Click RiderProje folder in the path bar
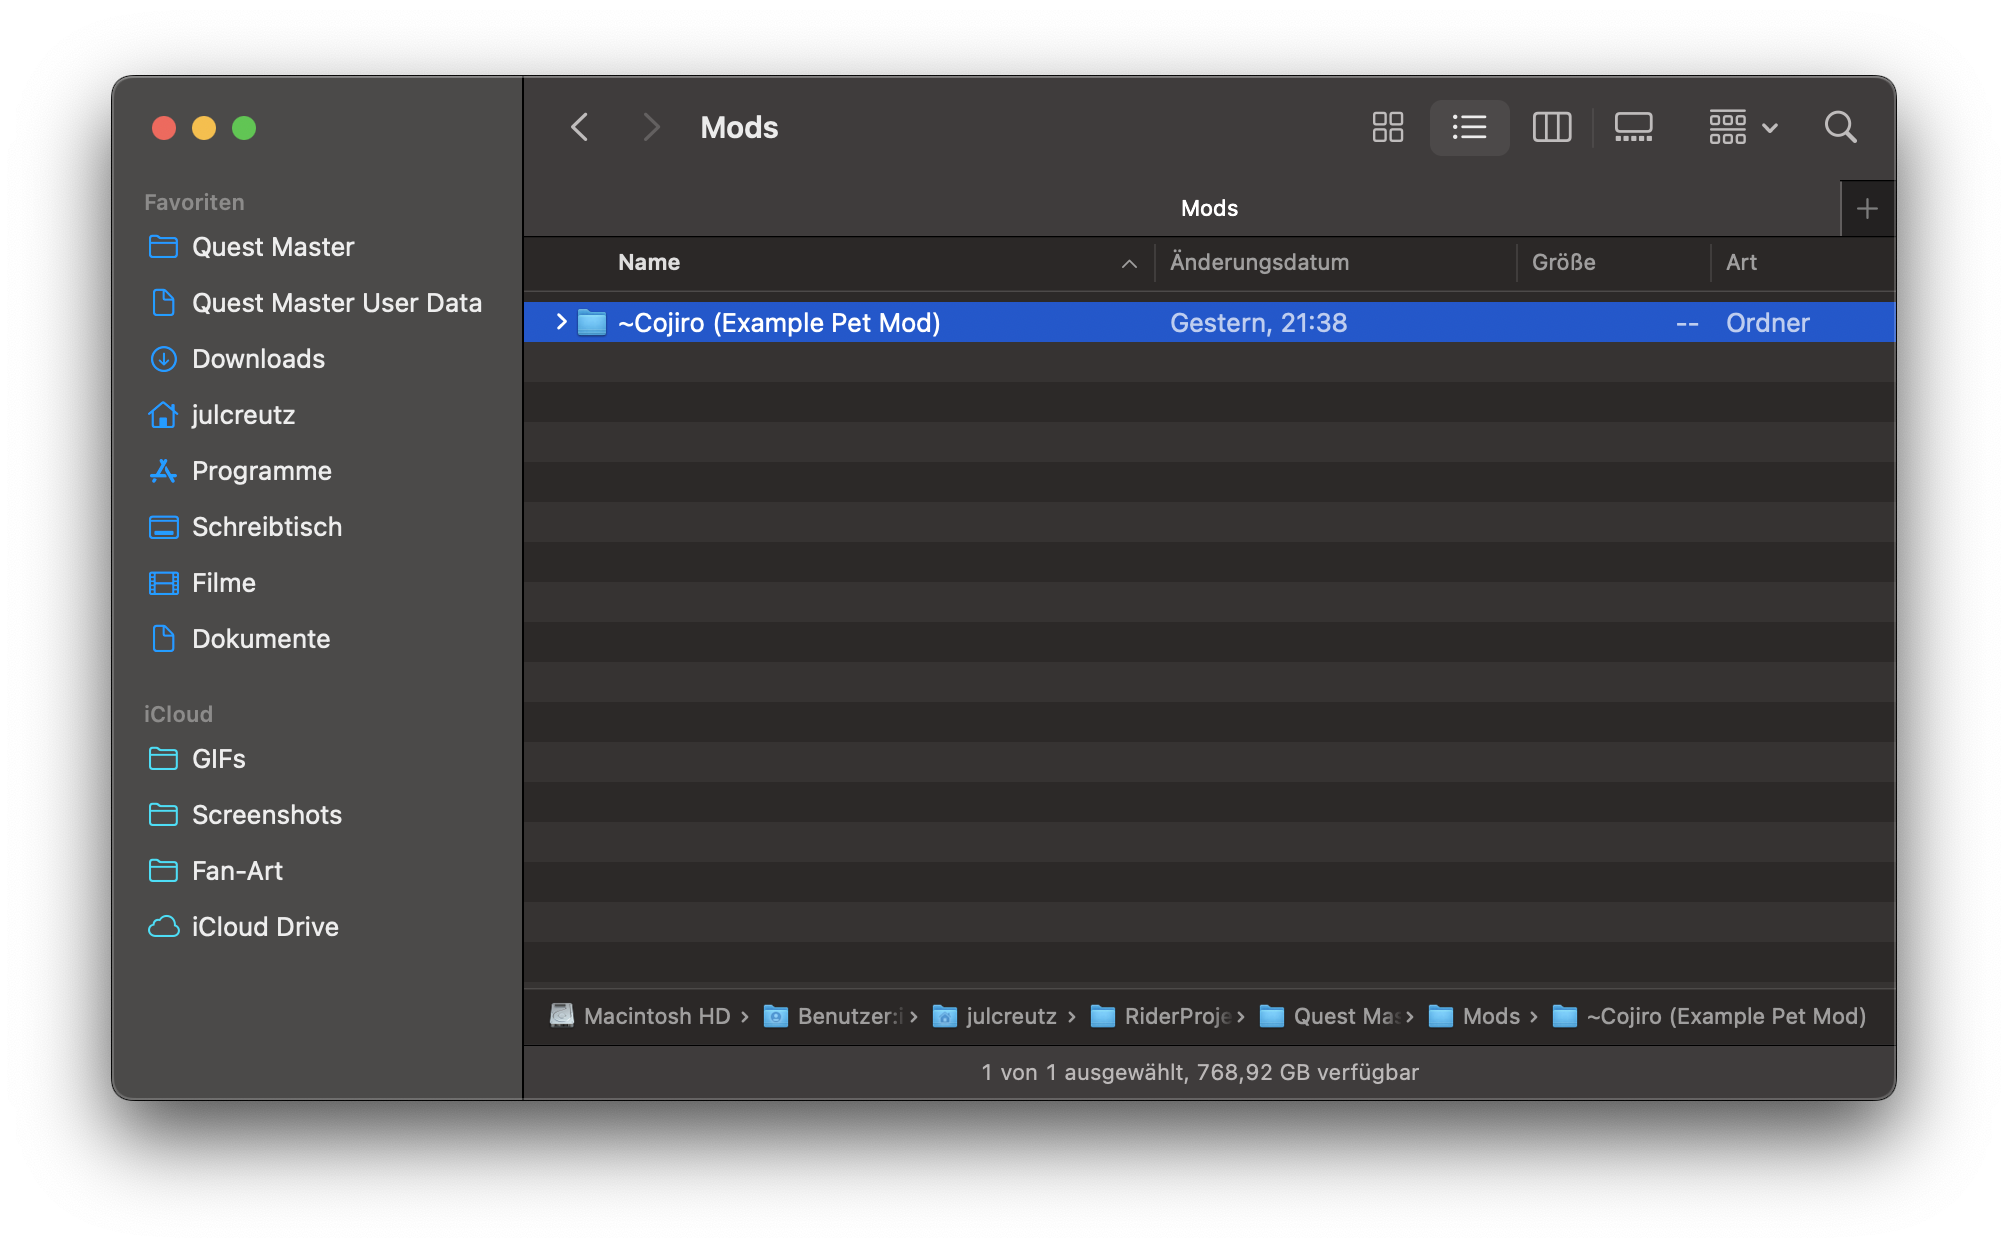The width and height of the screenshot is (2008, 1248). coord(1161,1016)
